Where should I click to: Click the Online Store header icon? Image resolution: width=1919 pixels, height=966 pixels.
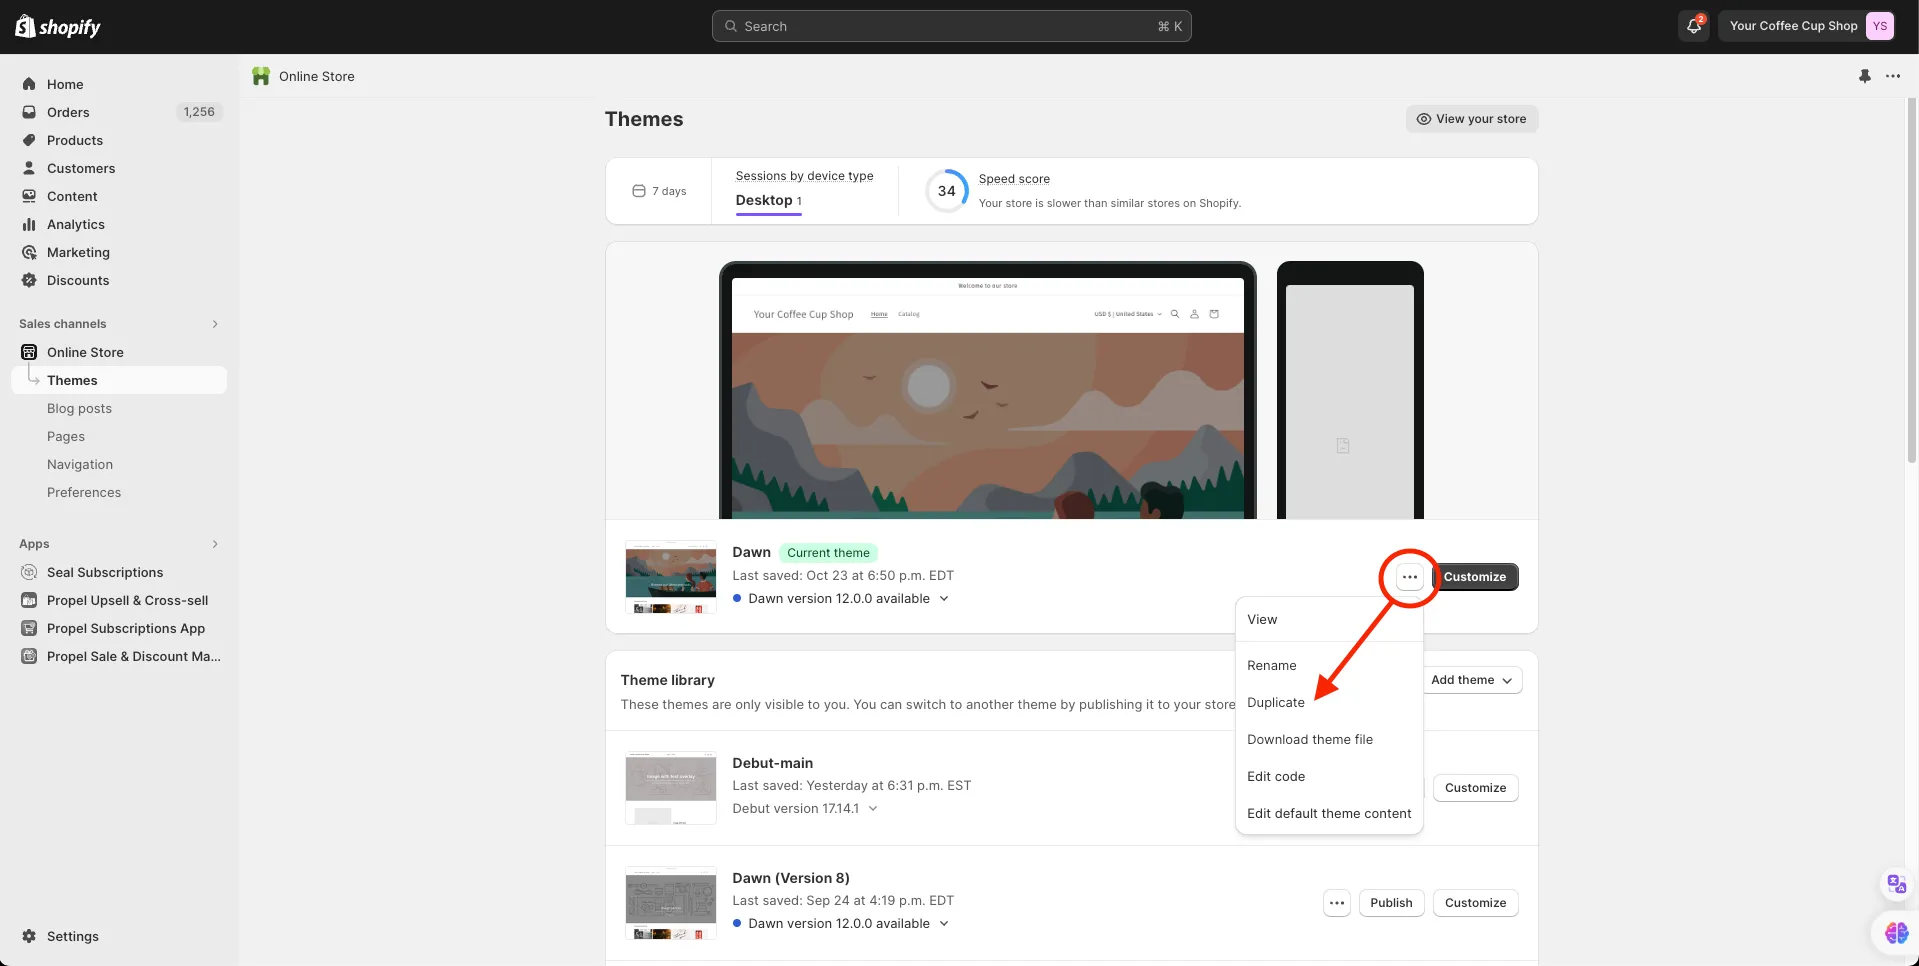(261, 76)
